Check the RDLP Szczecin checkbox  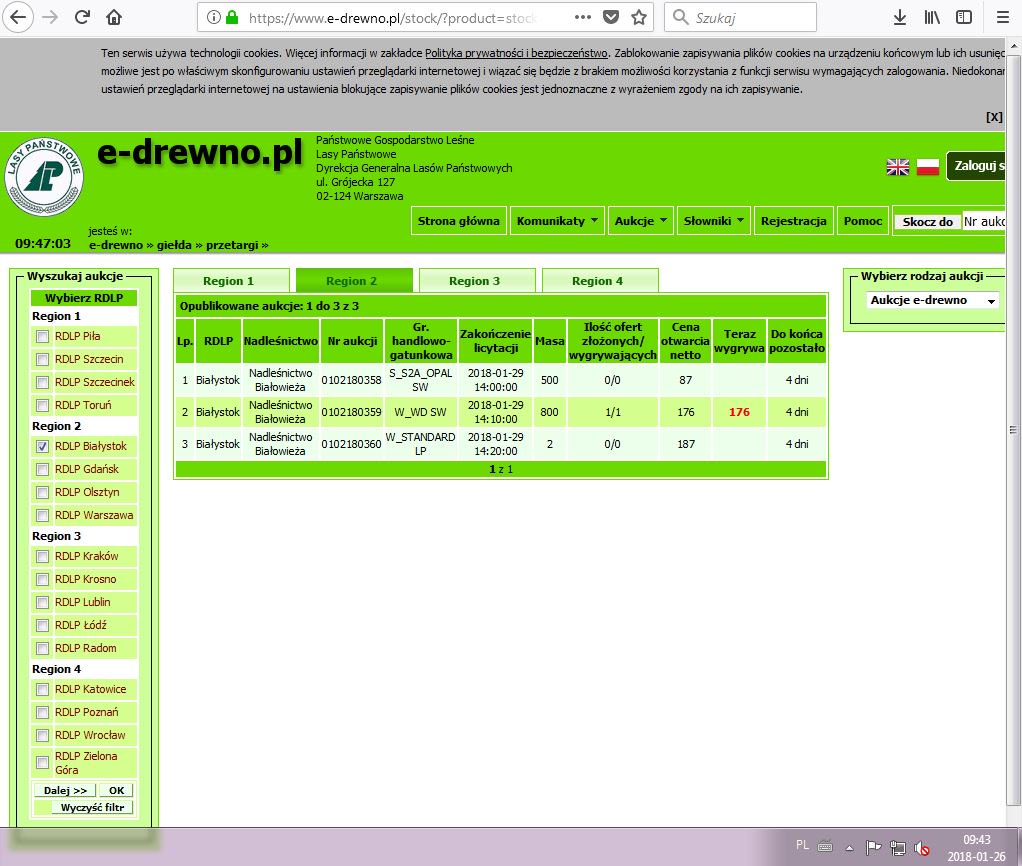click(42, 359)
